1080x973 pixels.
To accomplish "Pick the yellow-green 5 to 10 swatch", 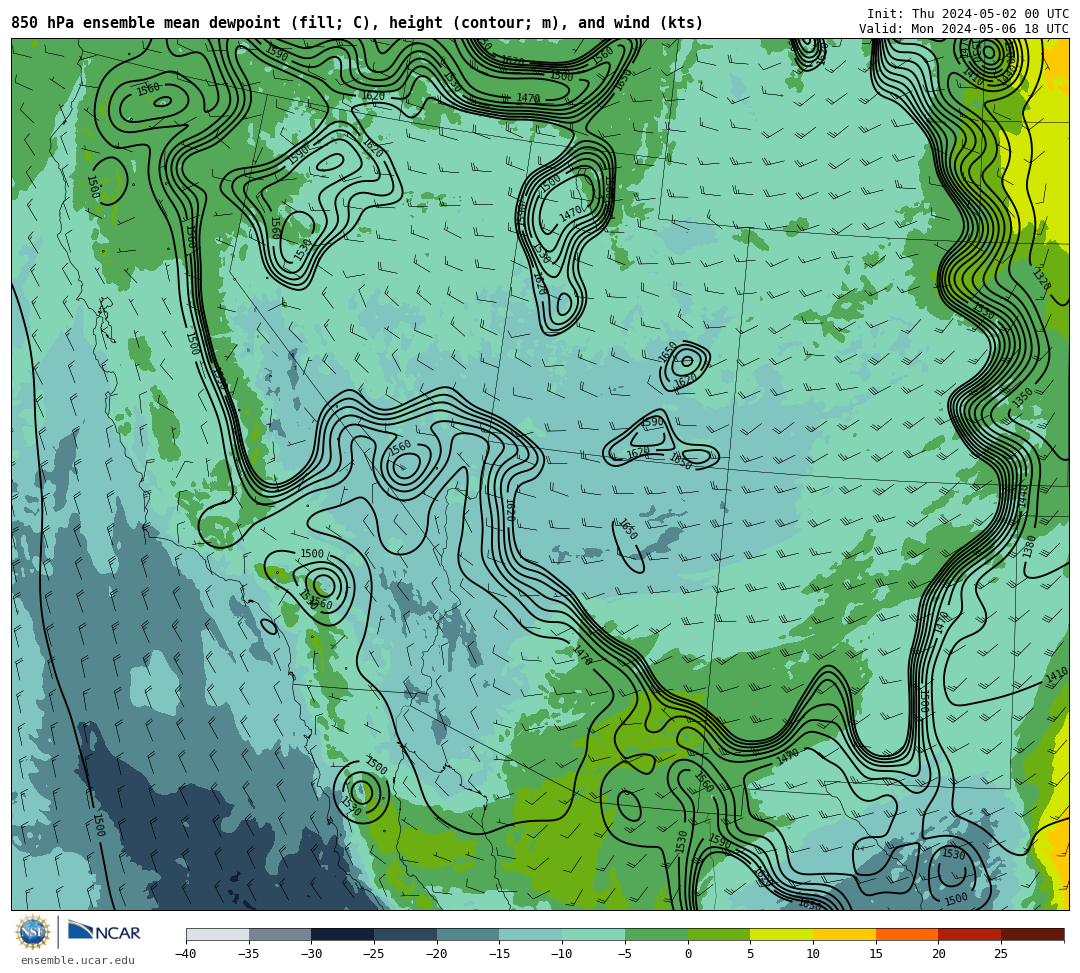I will click(x=782, y=934).
